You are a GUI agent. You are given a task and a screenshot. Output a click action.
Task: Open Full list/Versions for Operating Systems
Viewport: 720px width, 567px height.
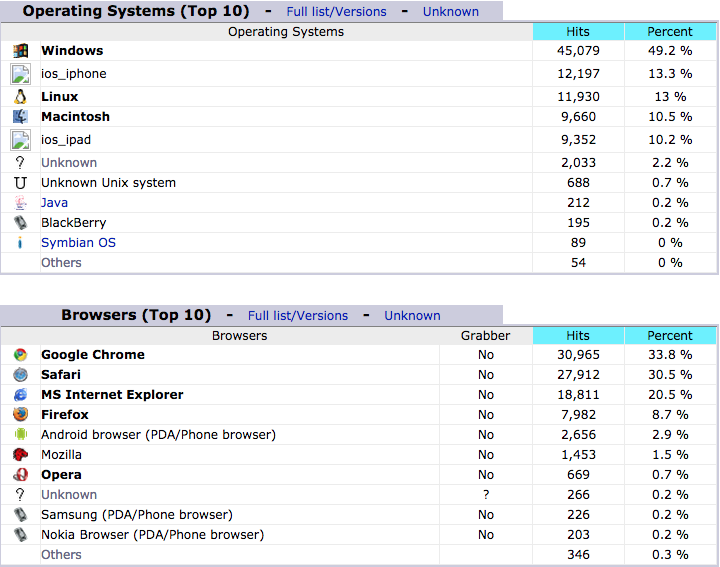click(x=337, y=11)
